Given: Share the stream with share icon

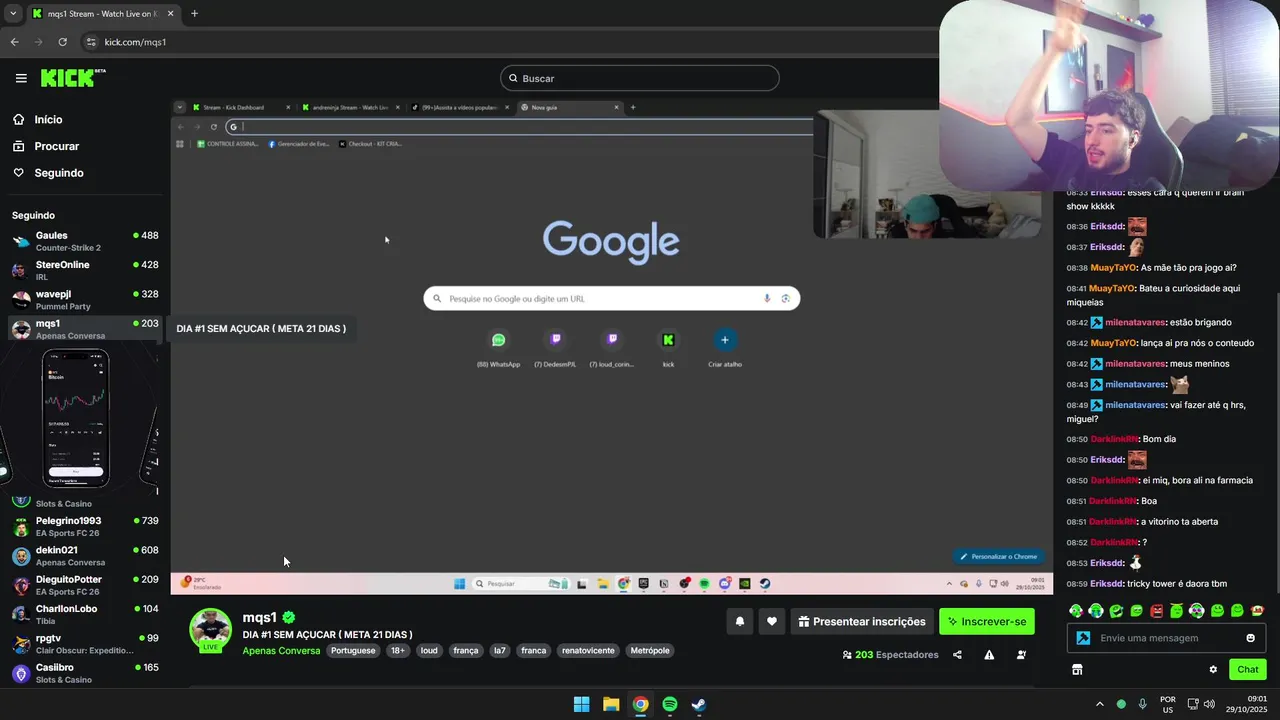Looking at the screenshot, I should tap(957, 655).
